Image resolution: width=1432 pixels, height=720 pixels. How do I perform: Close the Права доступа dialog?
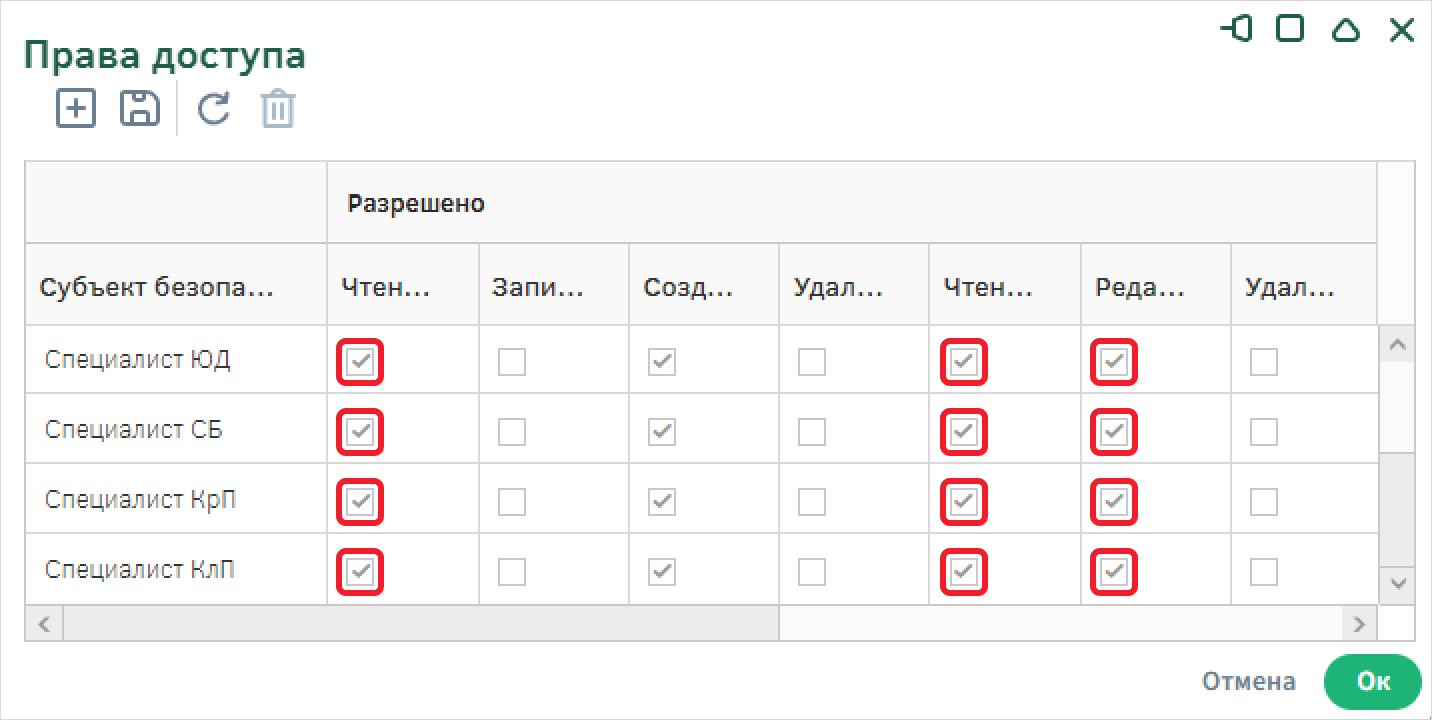click(1402, 30)
